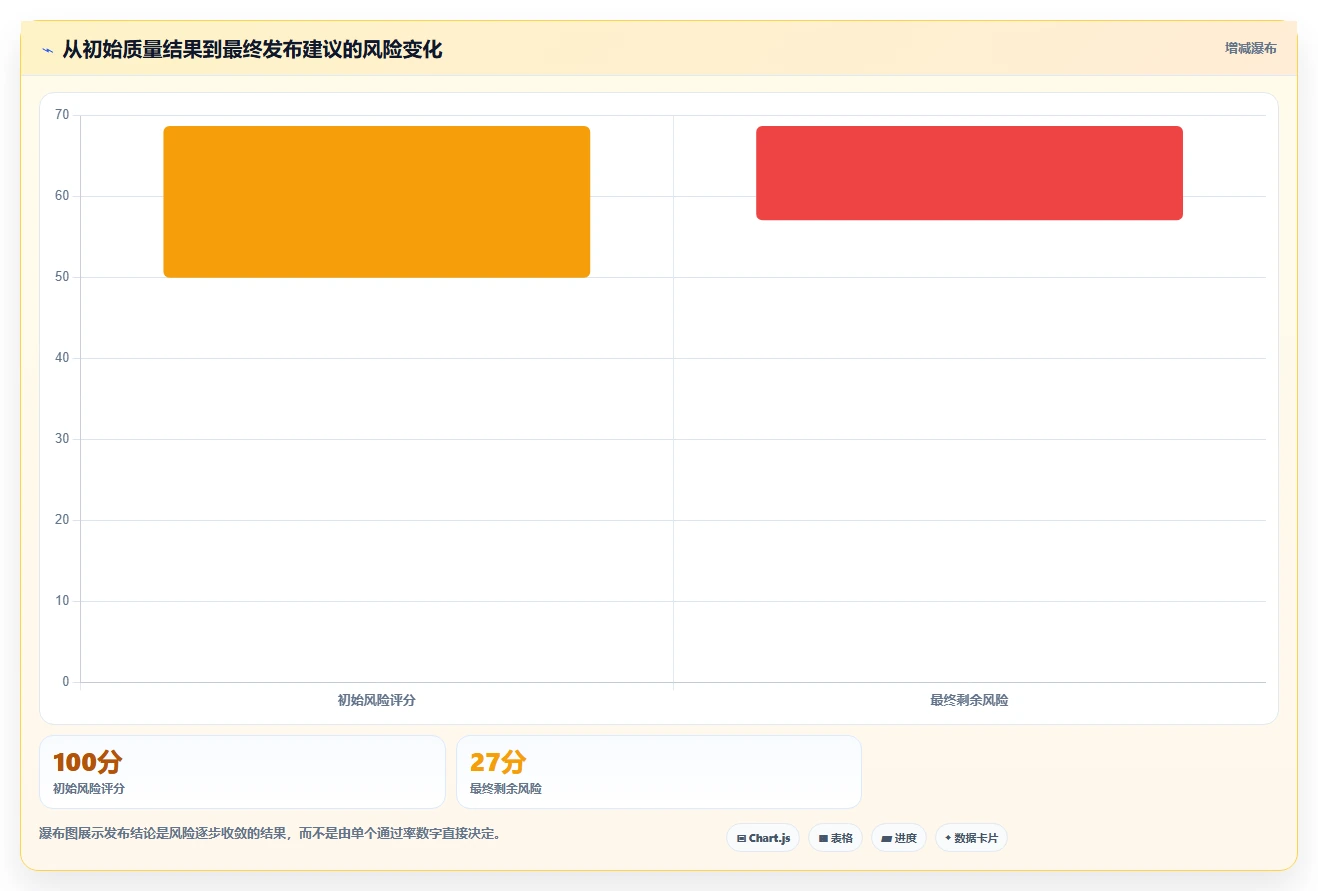Click the y-axis value 10

[62, 601]
